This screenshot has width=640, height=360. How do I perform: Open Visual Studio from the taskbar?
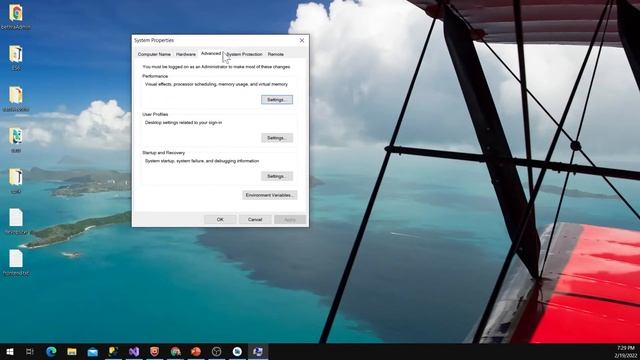point(134,351)
